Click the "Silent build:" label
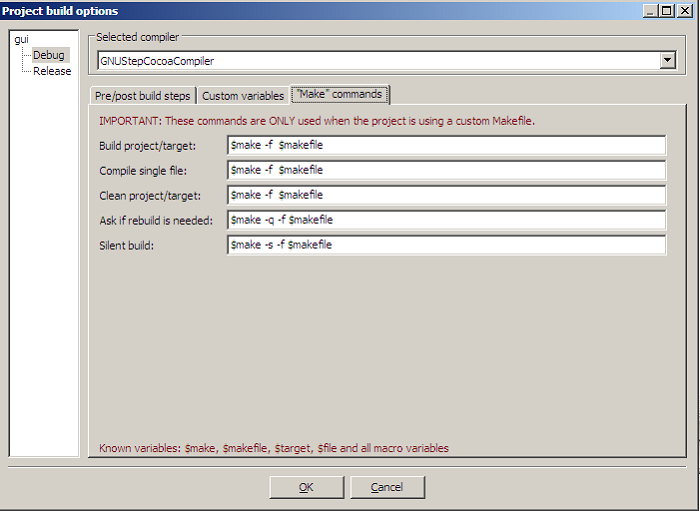This screenshot has height=511, width=700. pos(126,245)
